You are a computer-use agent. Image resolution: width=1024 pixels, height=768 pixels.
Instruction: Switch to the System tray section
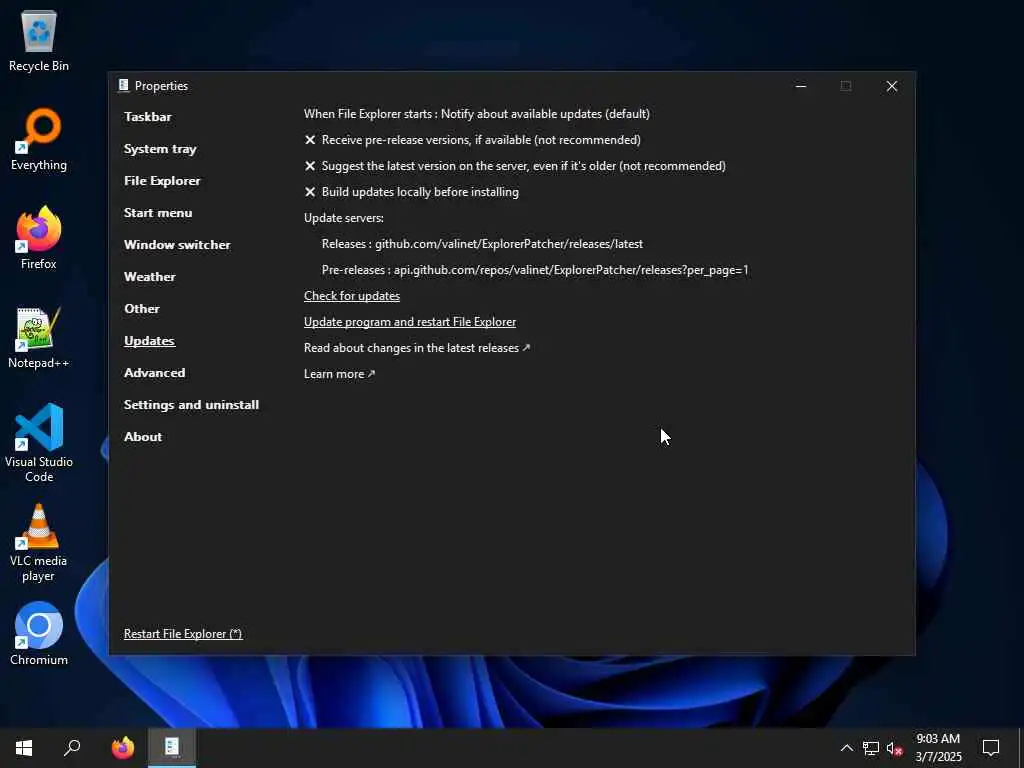[160, 149]
